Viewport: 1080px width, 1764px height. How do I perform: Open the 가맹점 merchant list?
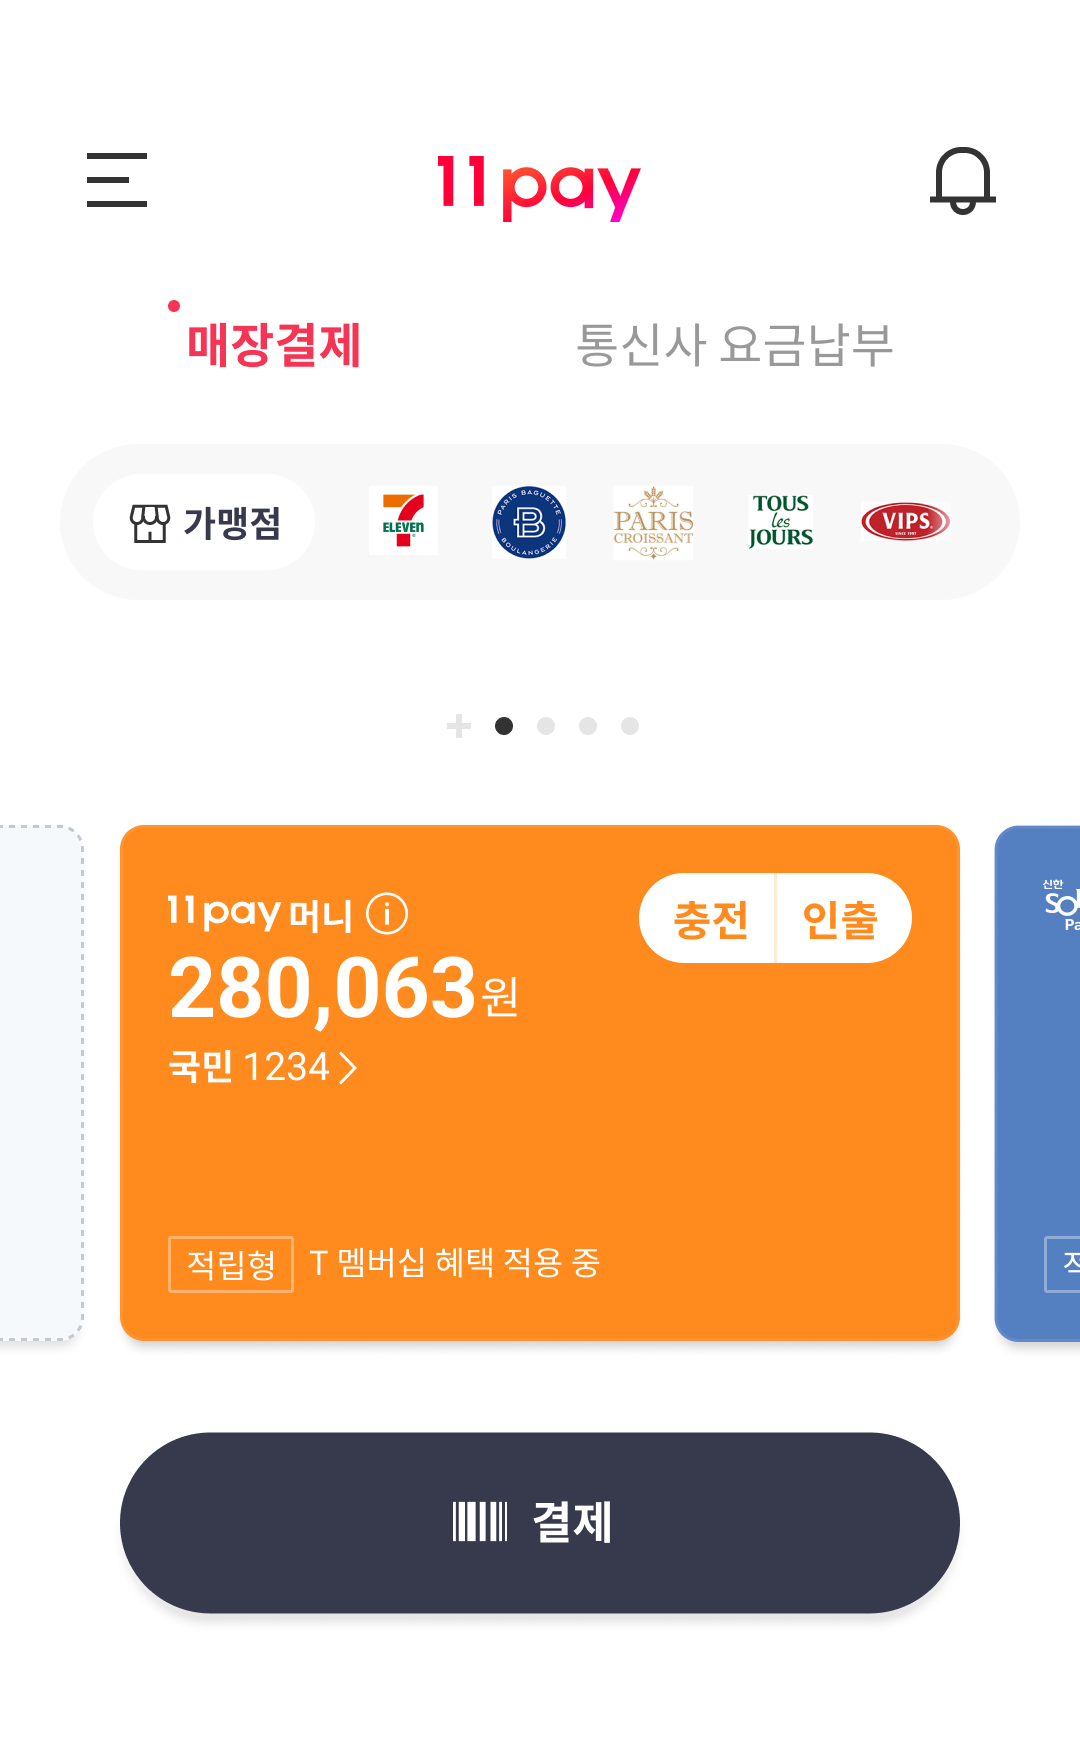[x=205, y=522]
